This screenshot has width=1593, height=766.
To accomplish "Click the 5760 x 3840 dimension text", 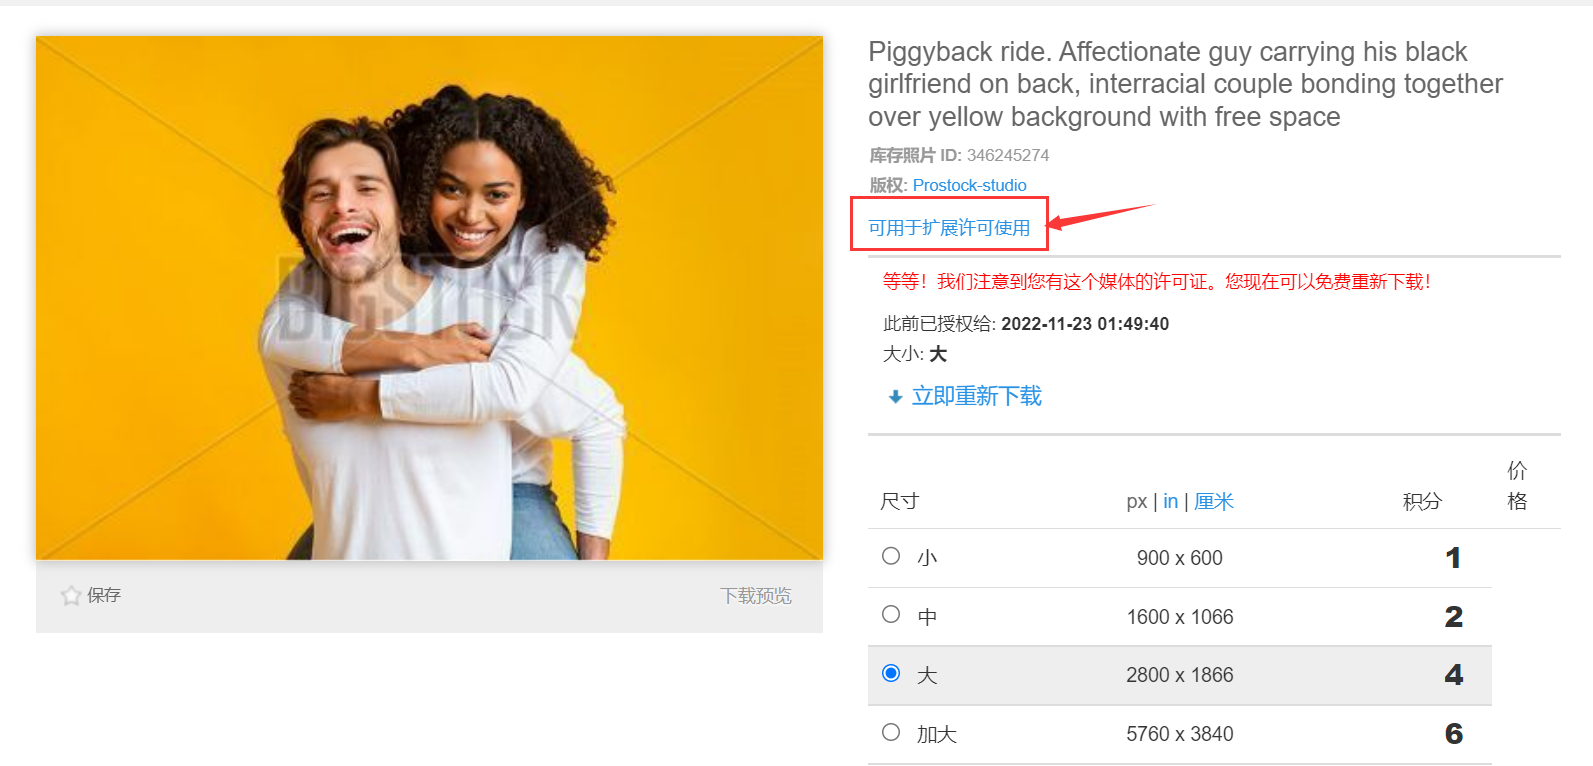I will pos(1180,734).
